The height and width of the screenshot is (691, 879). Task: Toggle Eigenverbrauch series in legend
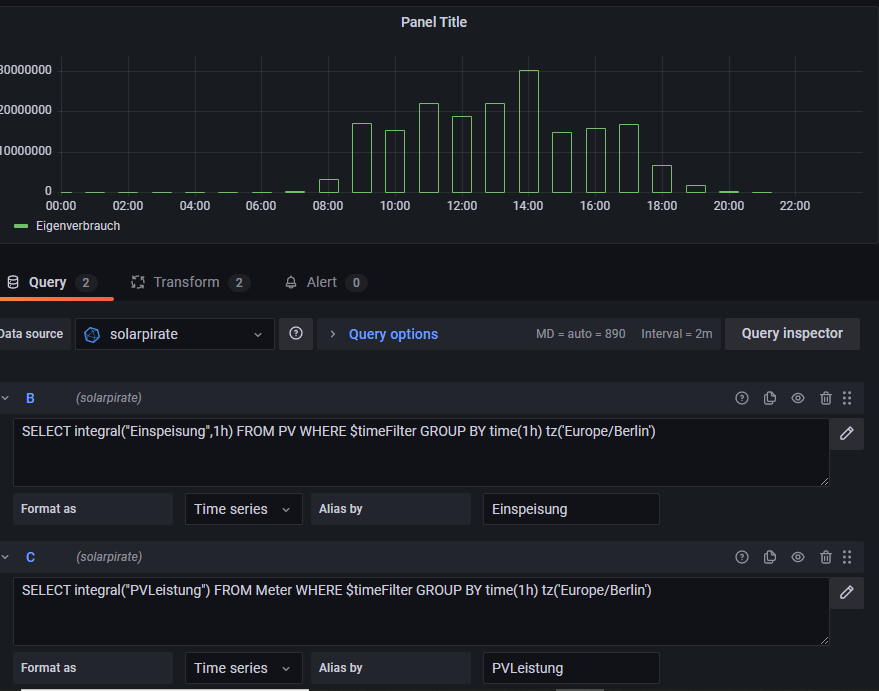[x=77, y=226]
